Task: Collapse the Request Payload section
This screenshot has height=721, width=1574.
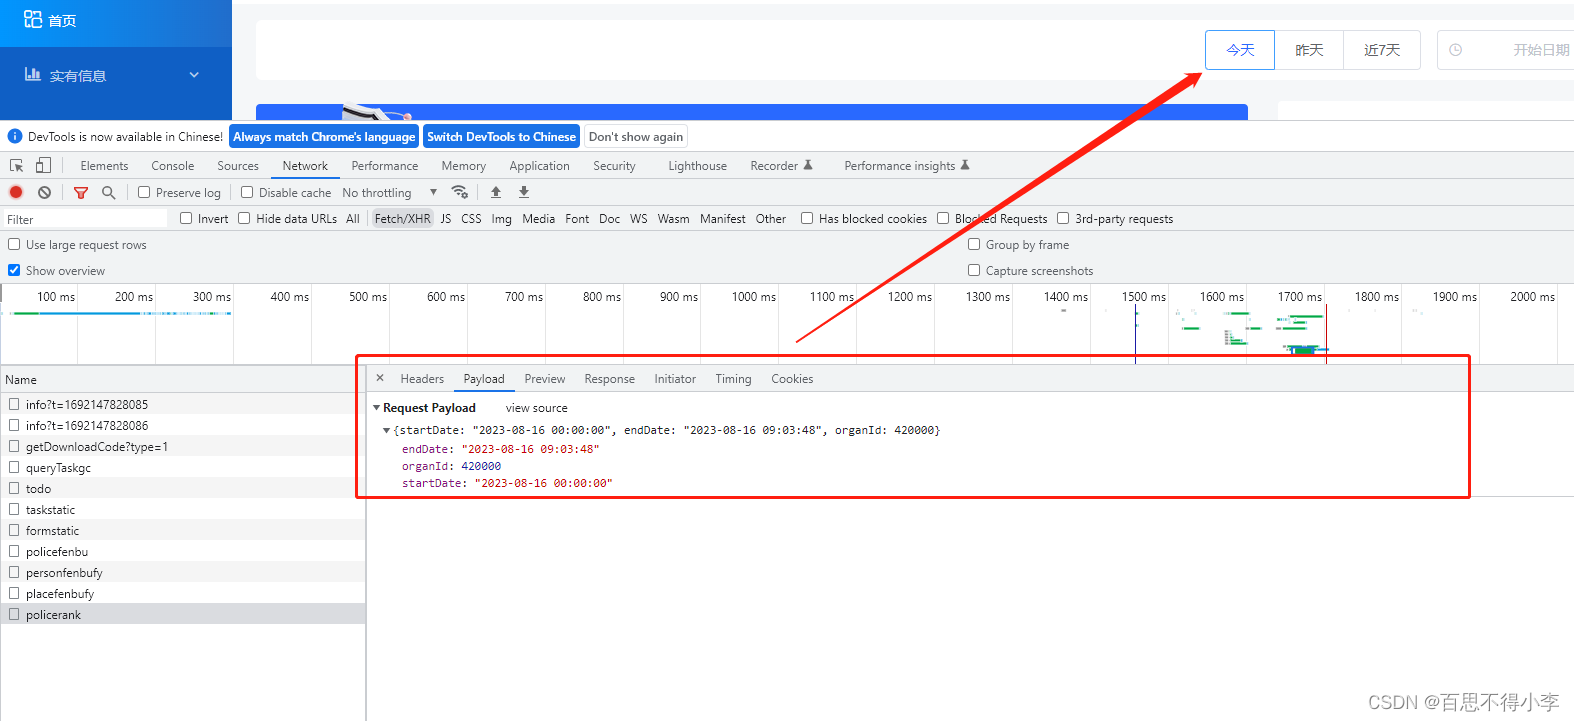Action: (377, 408)
